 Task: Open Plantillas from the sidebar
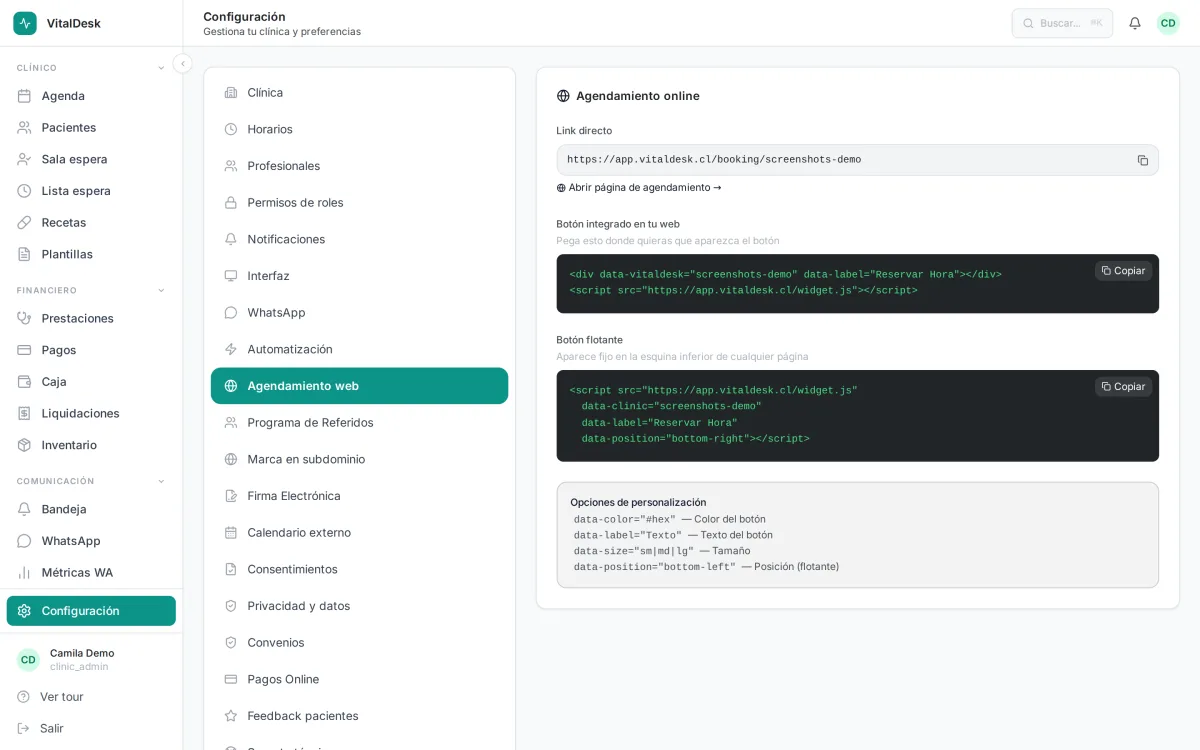pos(91,254)
